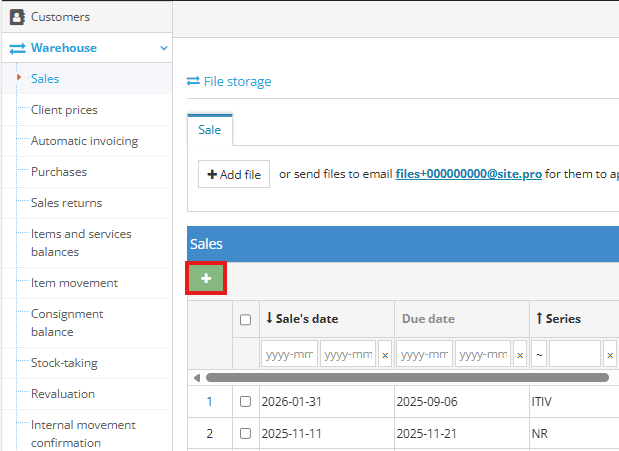Viewport: 619px width, 451px height.
Task: Click the files+000000000@site.pro email link
Action: pos(468,174)
